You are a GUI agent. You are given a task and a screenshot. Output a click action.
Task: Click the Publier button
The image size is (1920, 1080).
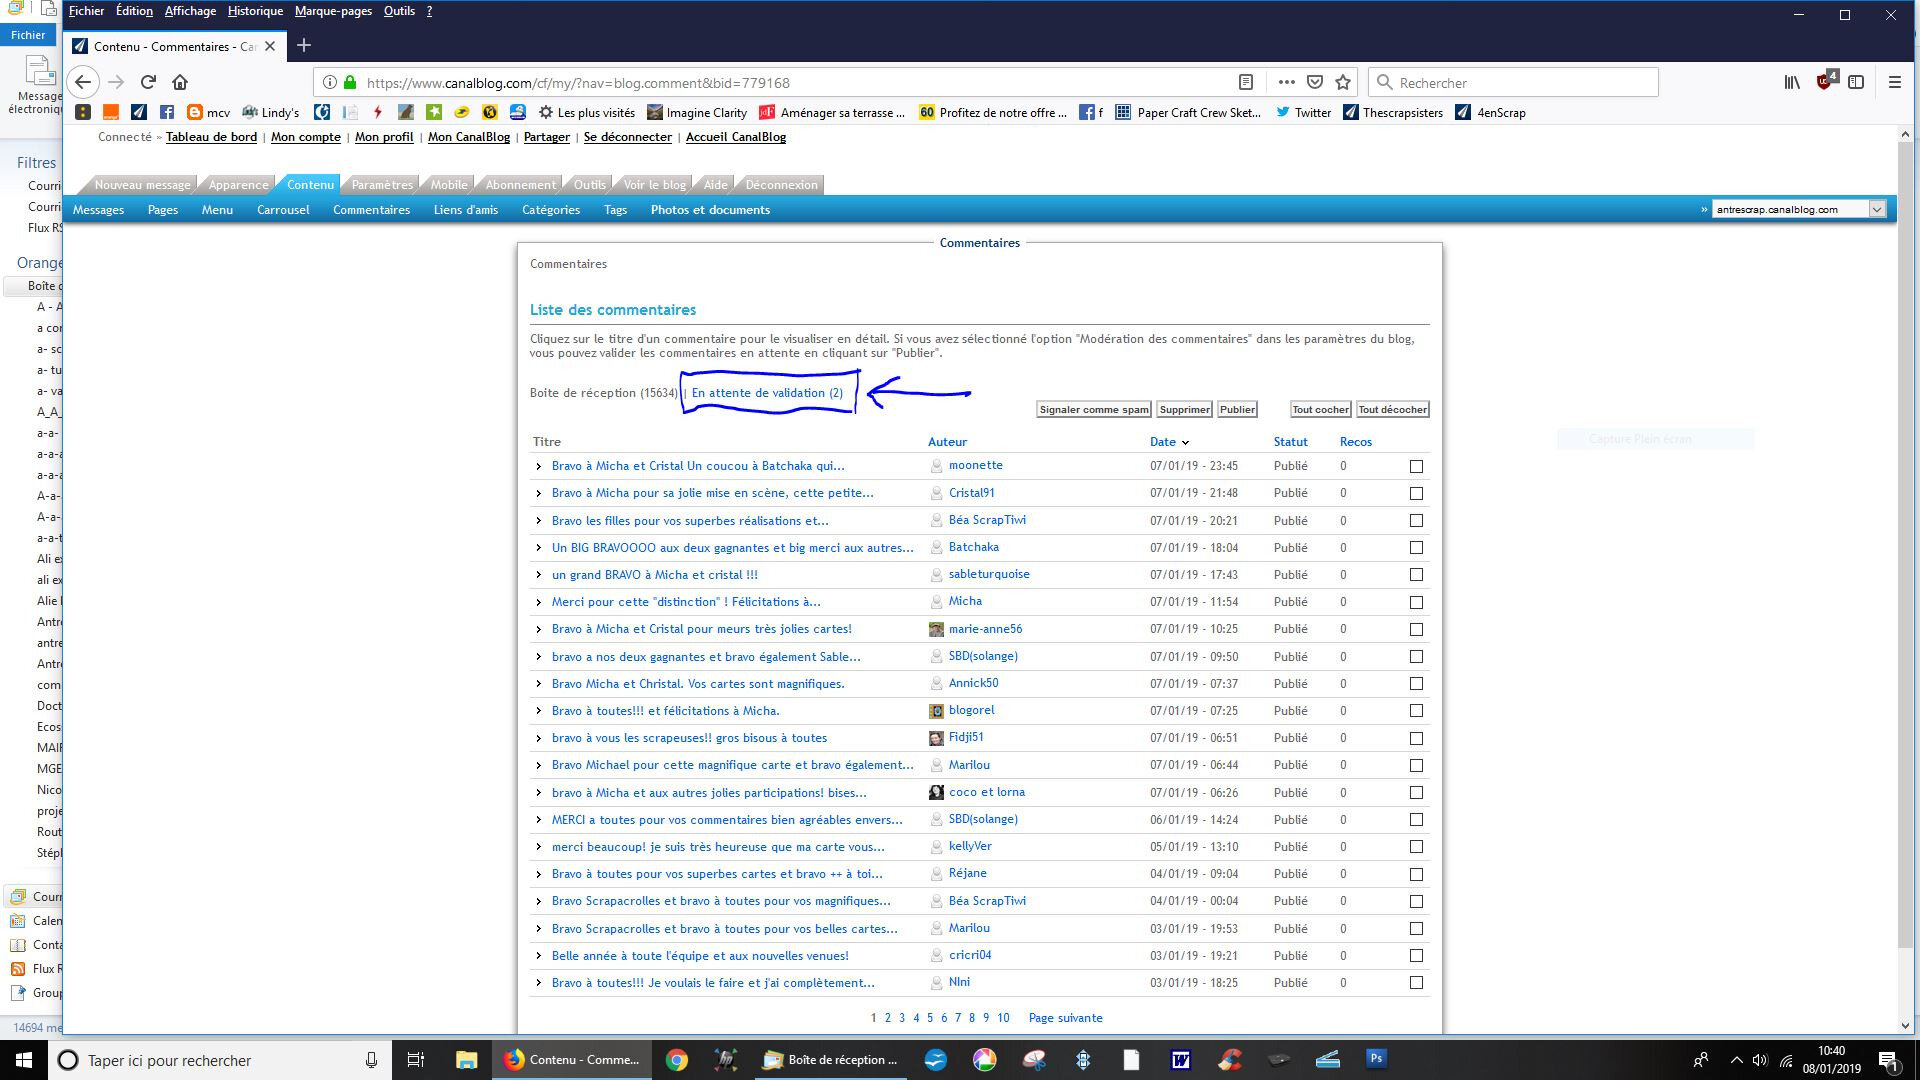coord(1237,409)
